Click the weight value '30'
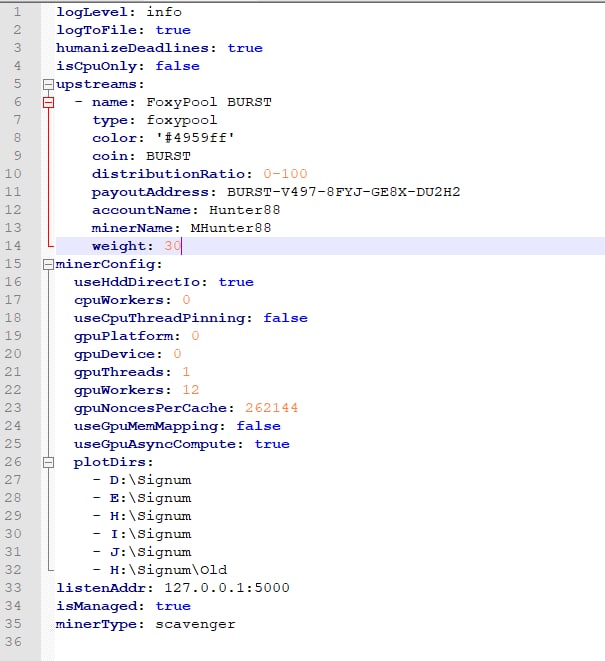Viewport: 605px width, 661px height. click(x=172, y=246)
